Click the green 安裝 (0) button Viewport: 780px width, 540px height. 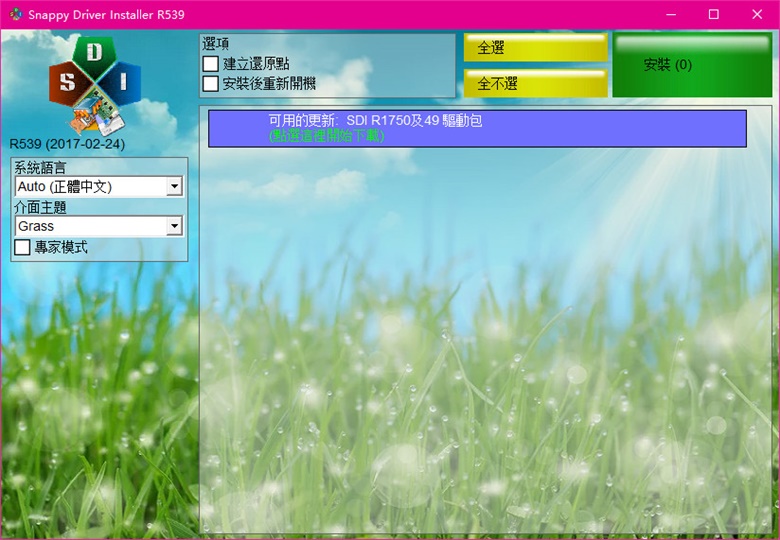coord(692,65)
